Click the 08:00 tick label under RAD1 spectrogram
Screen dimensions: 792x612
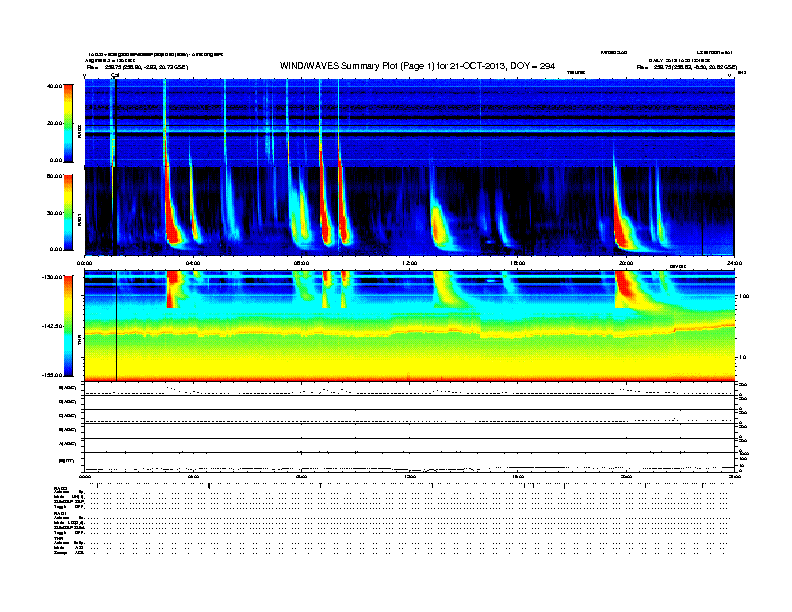pyautogui.click(x=301, y=263)
